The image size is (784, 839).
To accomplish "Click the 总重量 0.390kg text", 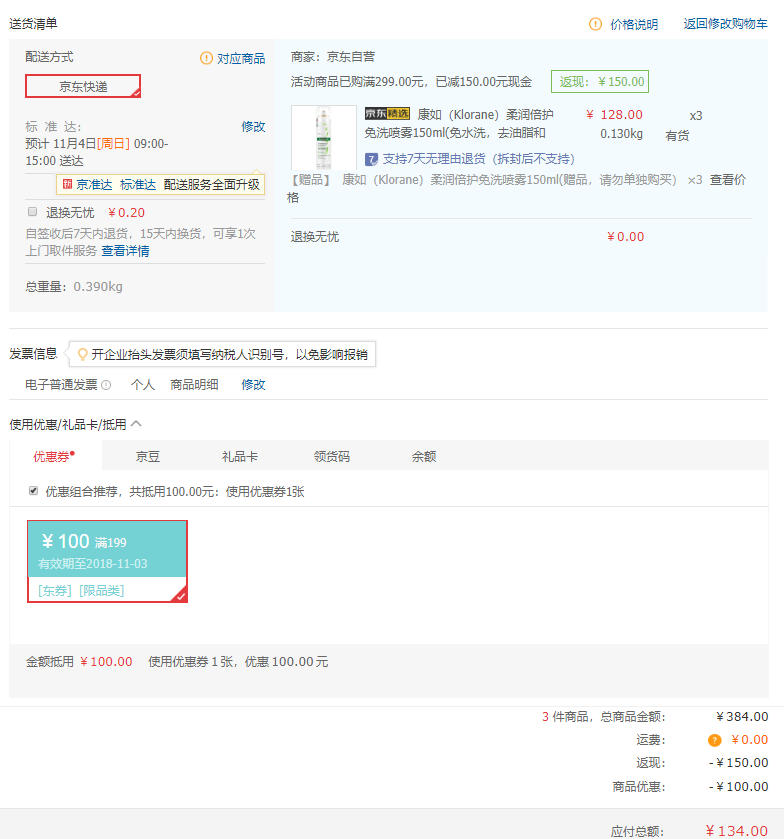I will click(x=74, y=287).
